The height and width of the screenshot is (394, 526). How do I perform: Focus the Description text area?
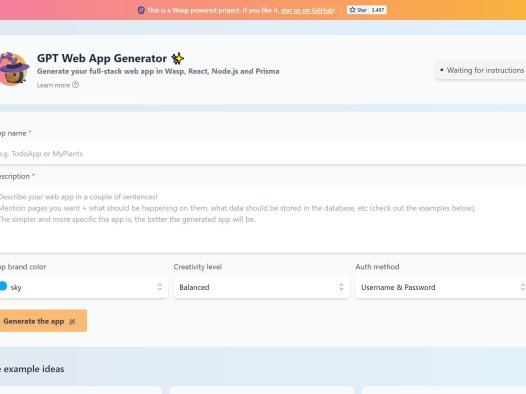tap(263, 219)
